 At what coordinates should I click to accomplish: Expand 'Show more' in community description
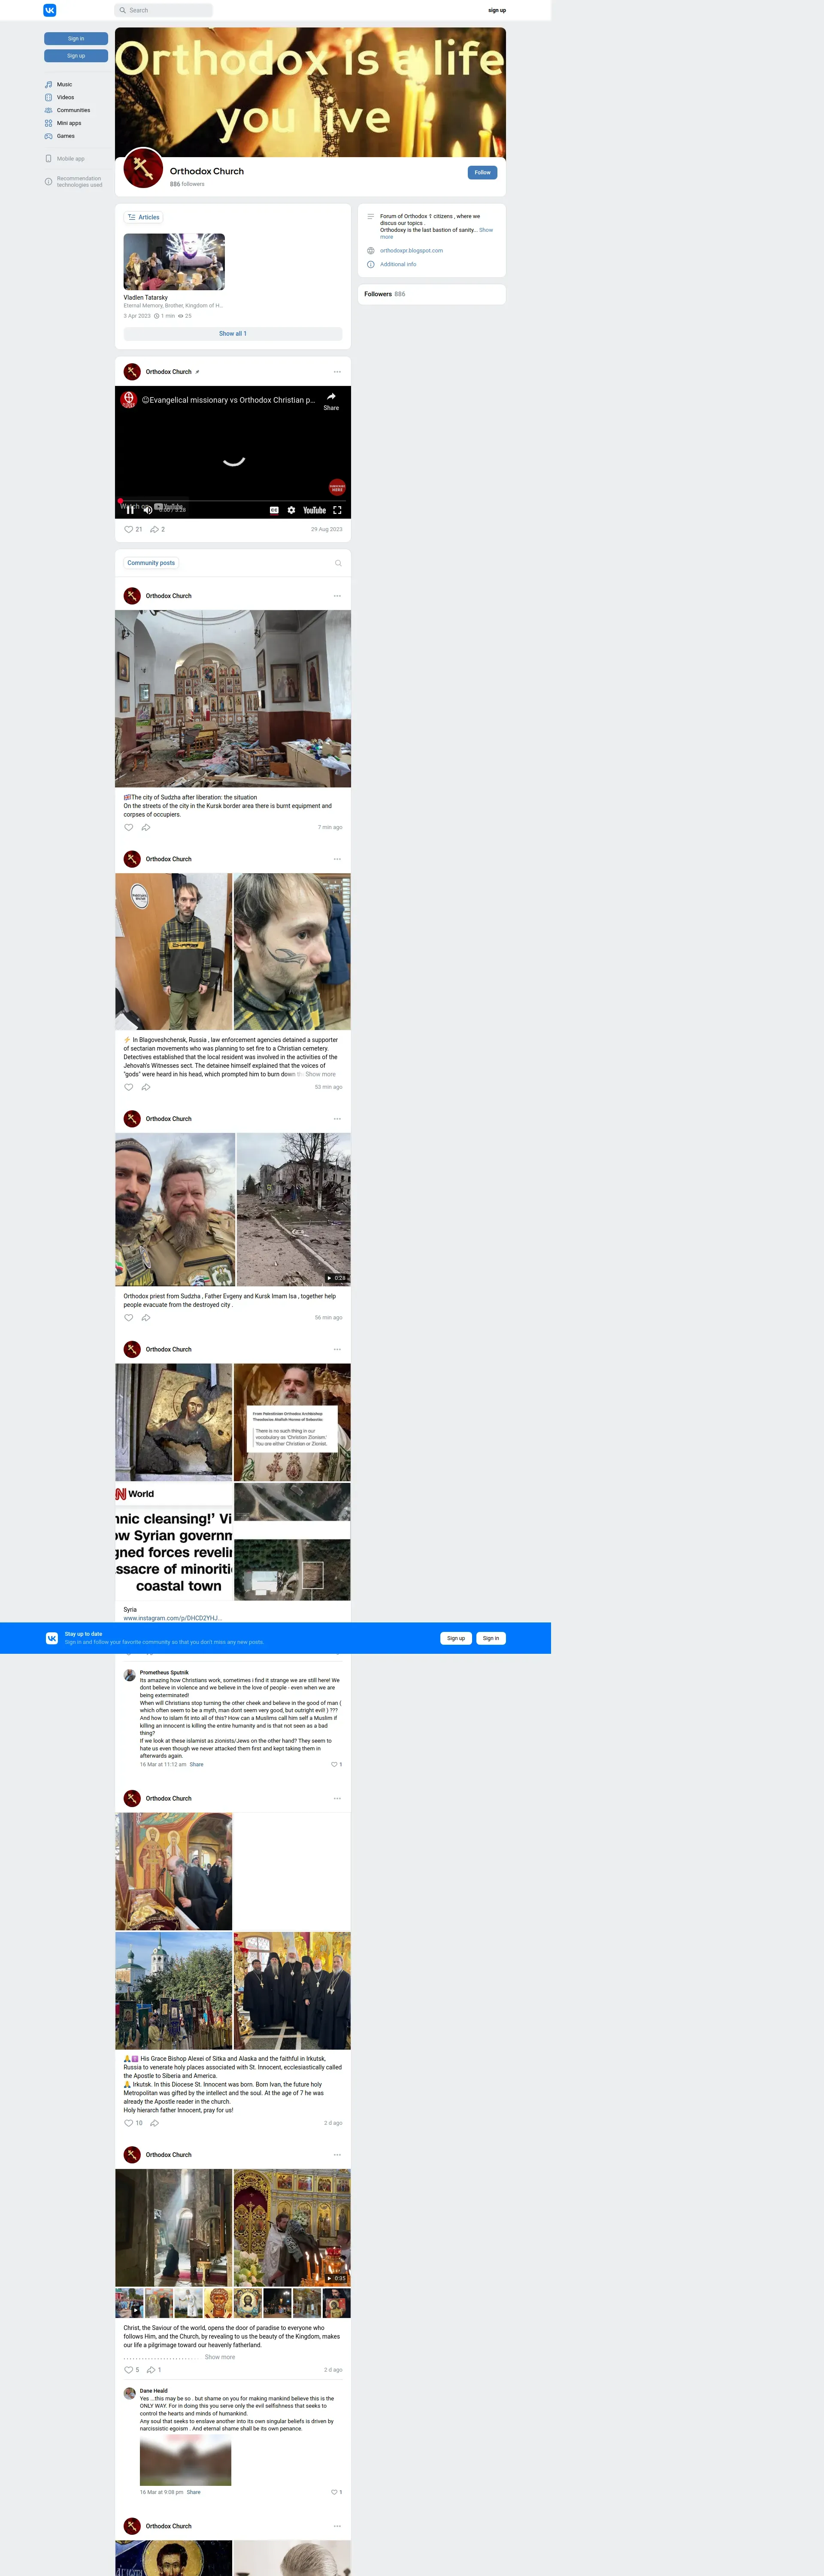(x=486, y=230)
